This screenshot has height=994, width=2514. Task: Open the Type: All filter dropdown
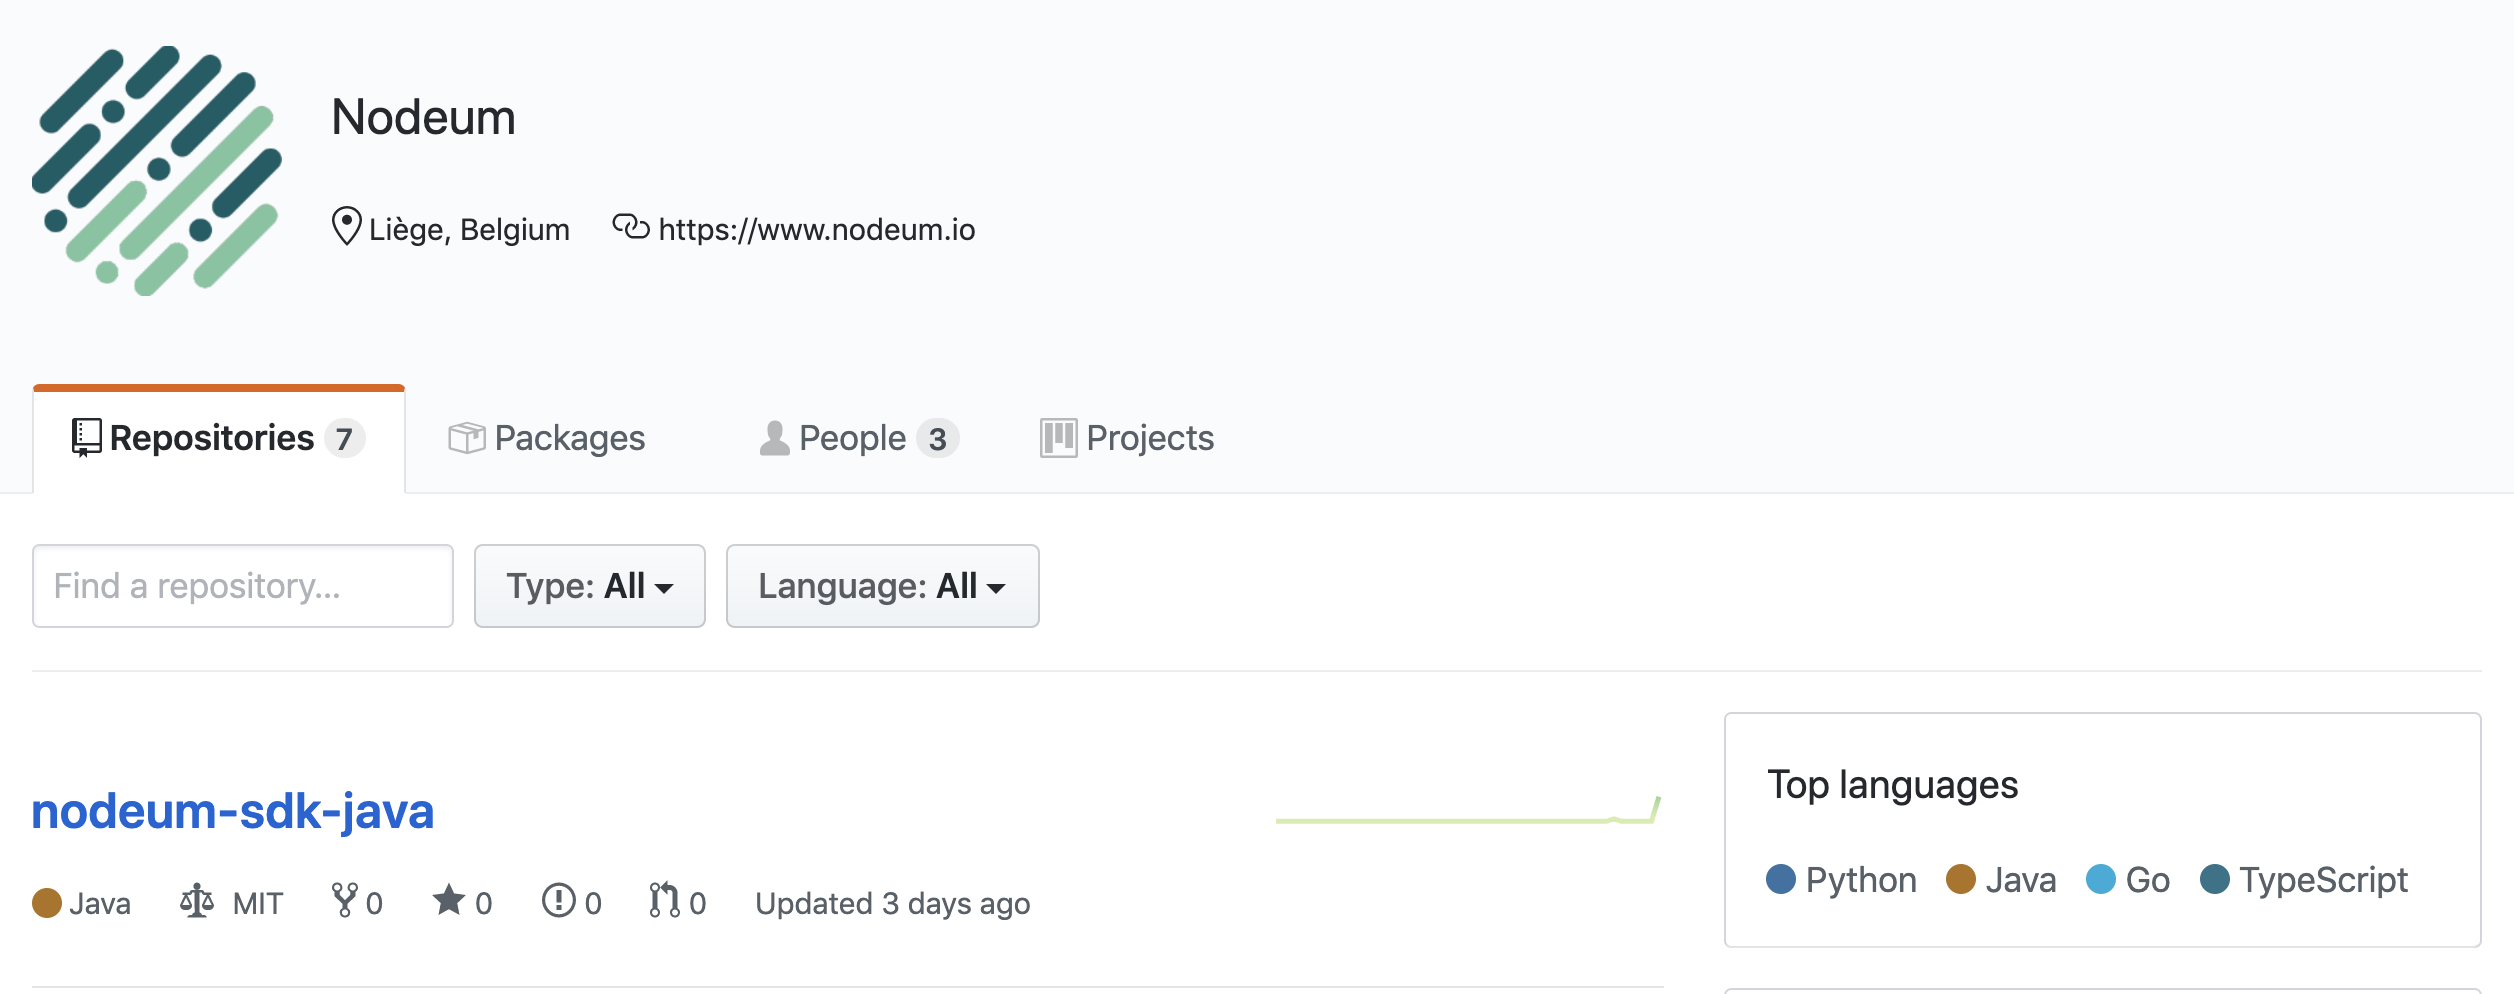pyautogui.click(x=589, y=586)
